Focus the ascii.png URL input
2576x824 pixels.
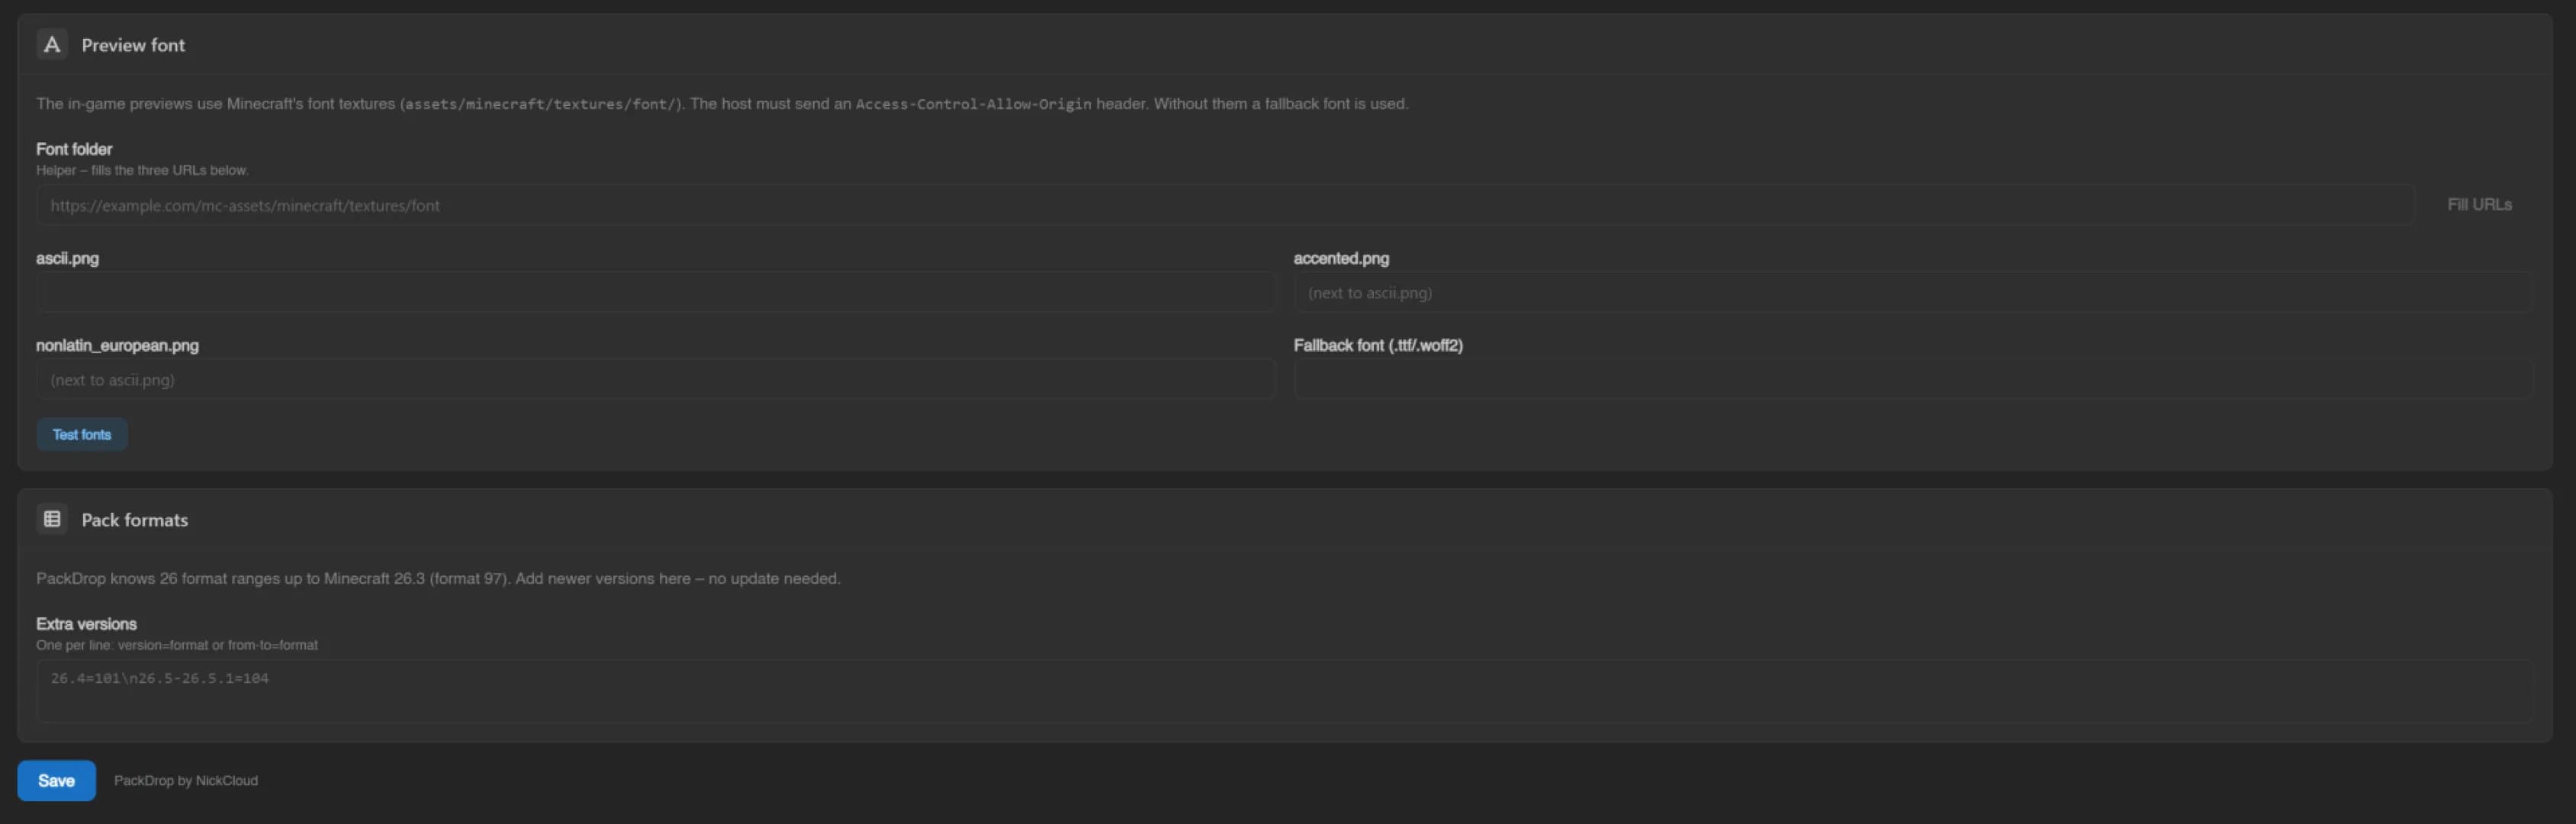pyautogui.click(x=656, y=292)
